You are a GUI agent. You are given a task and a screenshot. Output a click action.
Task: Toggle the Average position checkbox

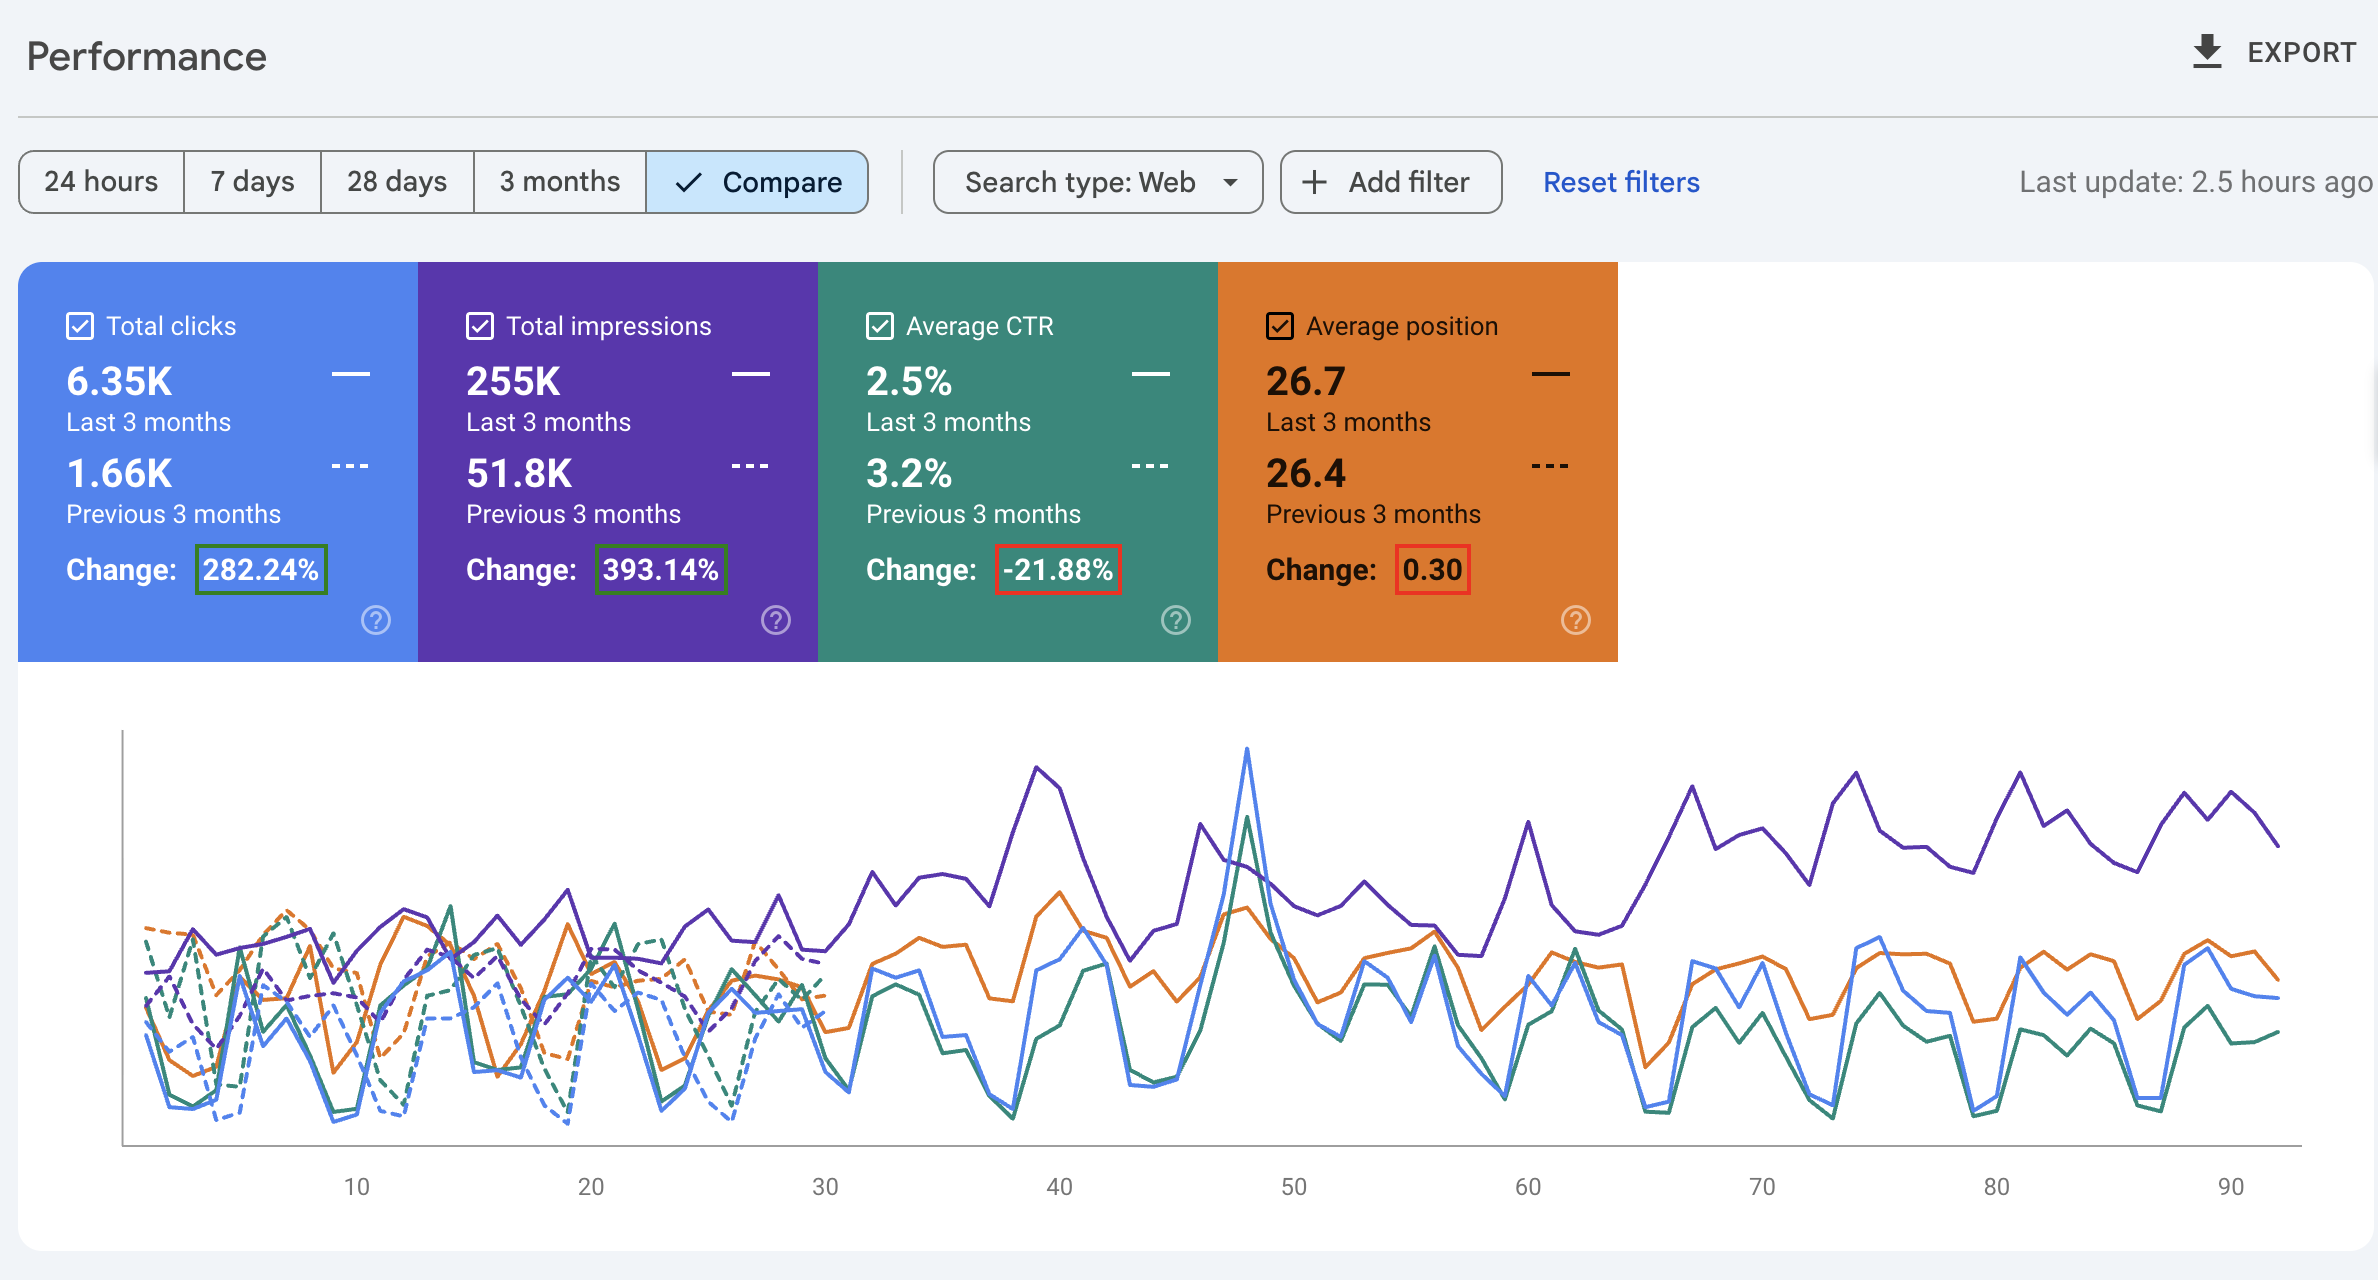tap(1280, 326)
